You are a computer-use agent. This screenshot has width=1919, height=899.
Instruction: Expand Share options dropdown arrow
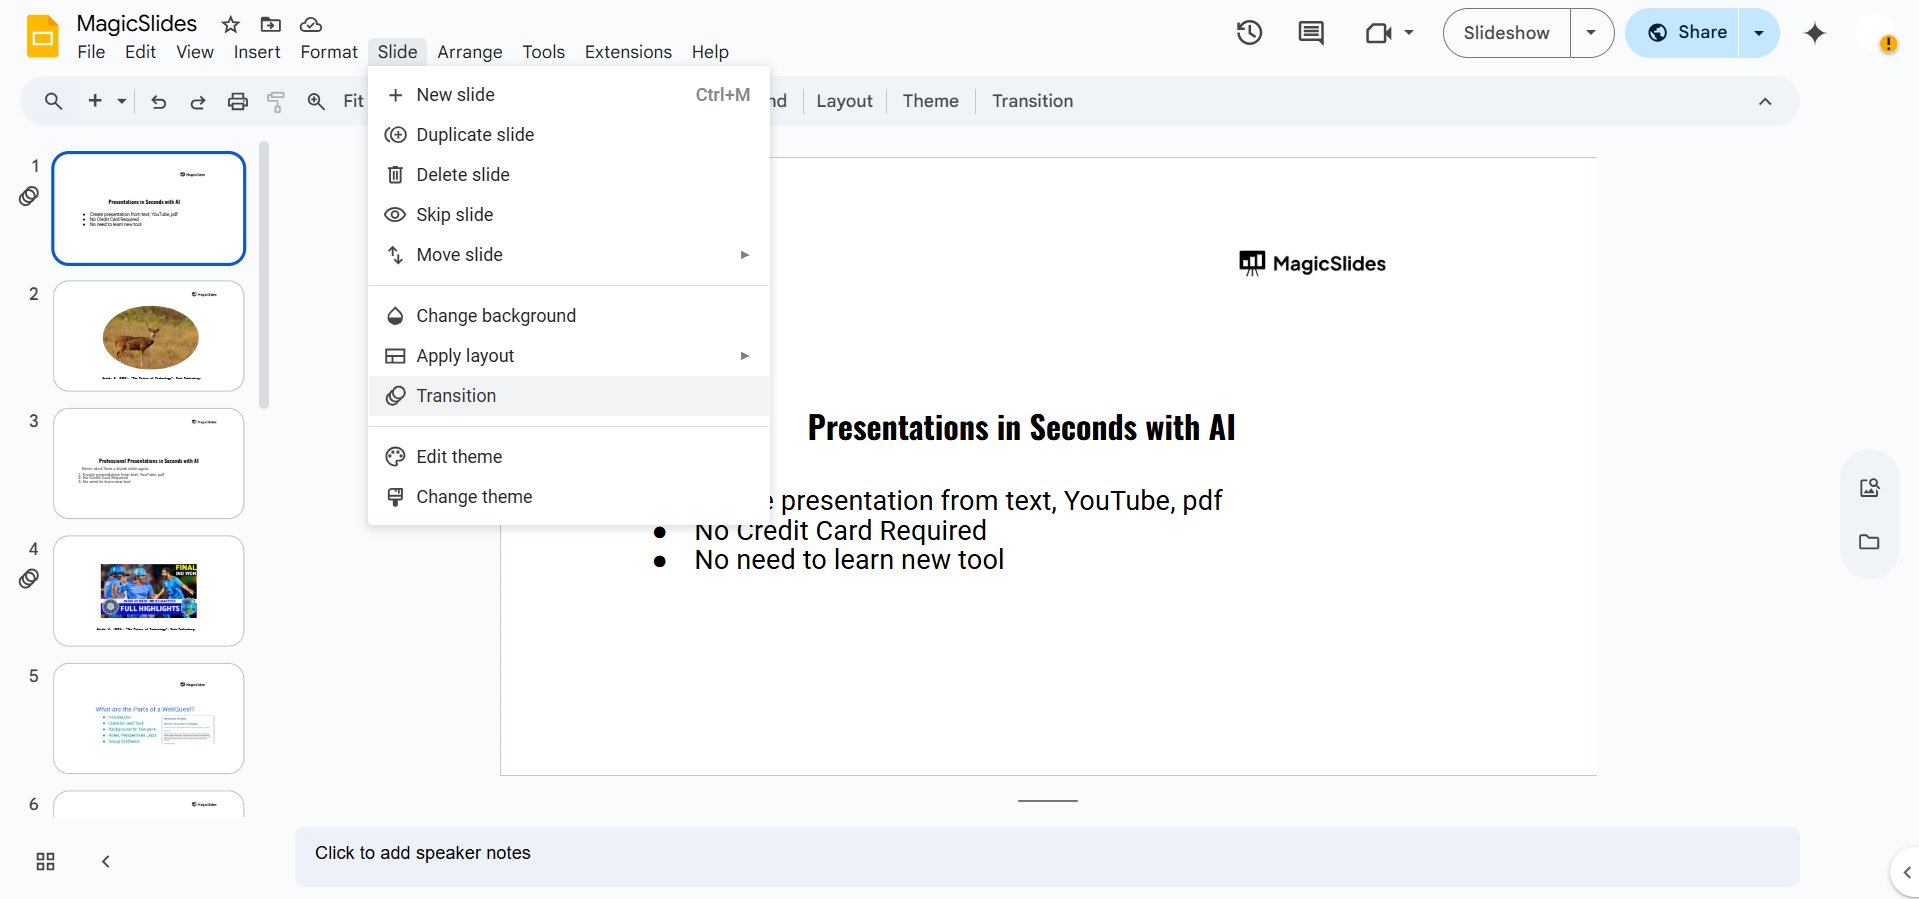click(x=1758, y=33)
